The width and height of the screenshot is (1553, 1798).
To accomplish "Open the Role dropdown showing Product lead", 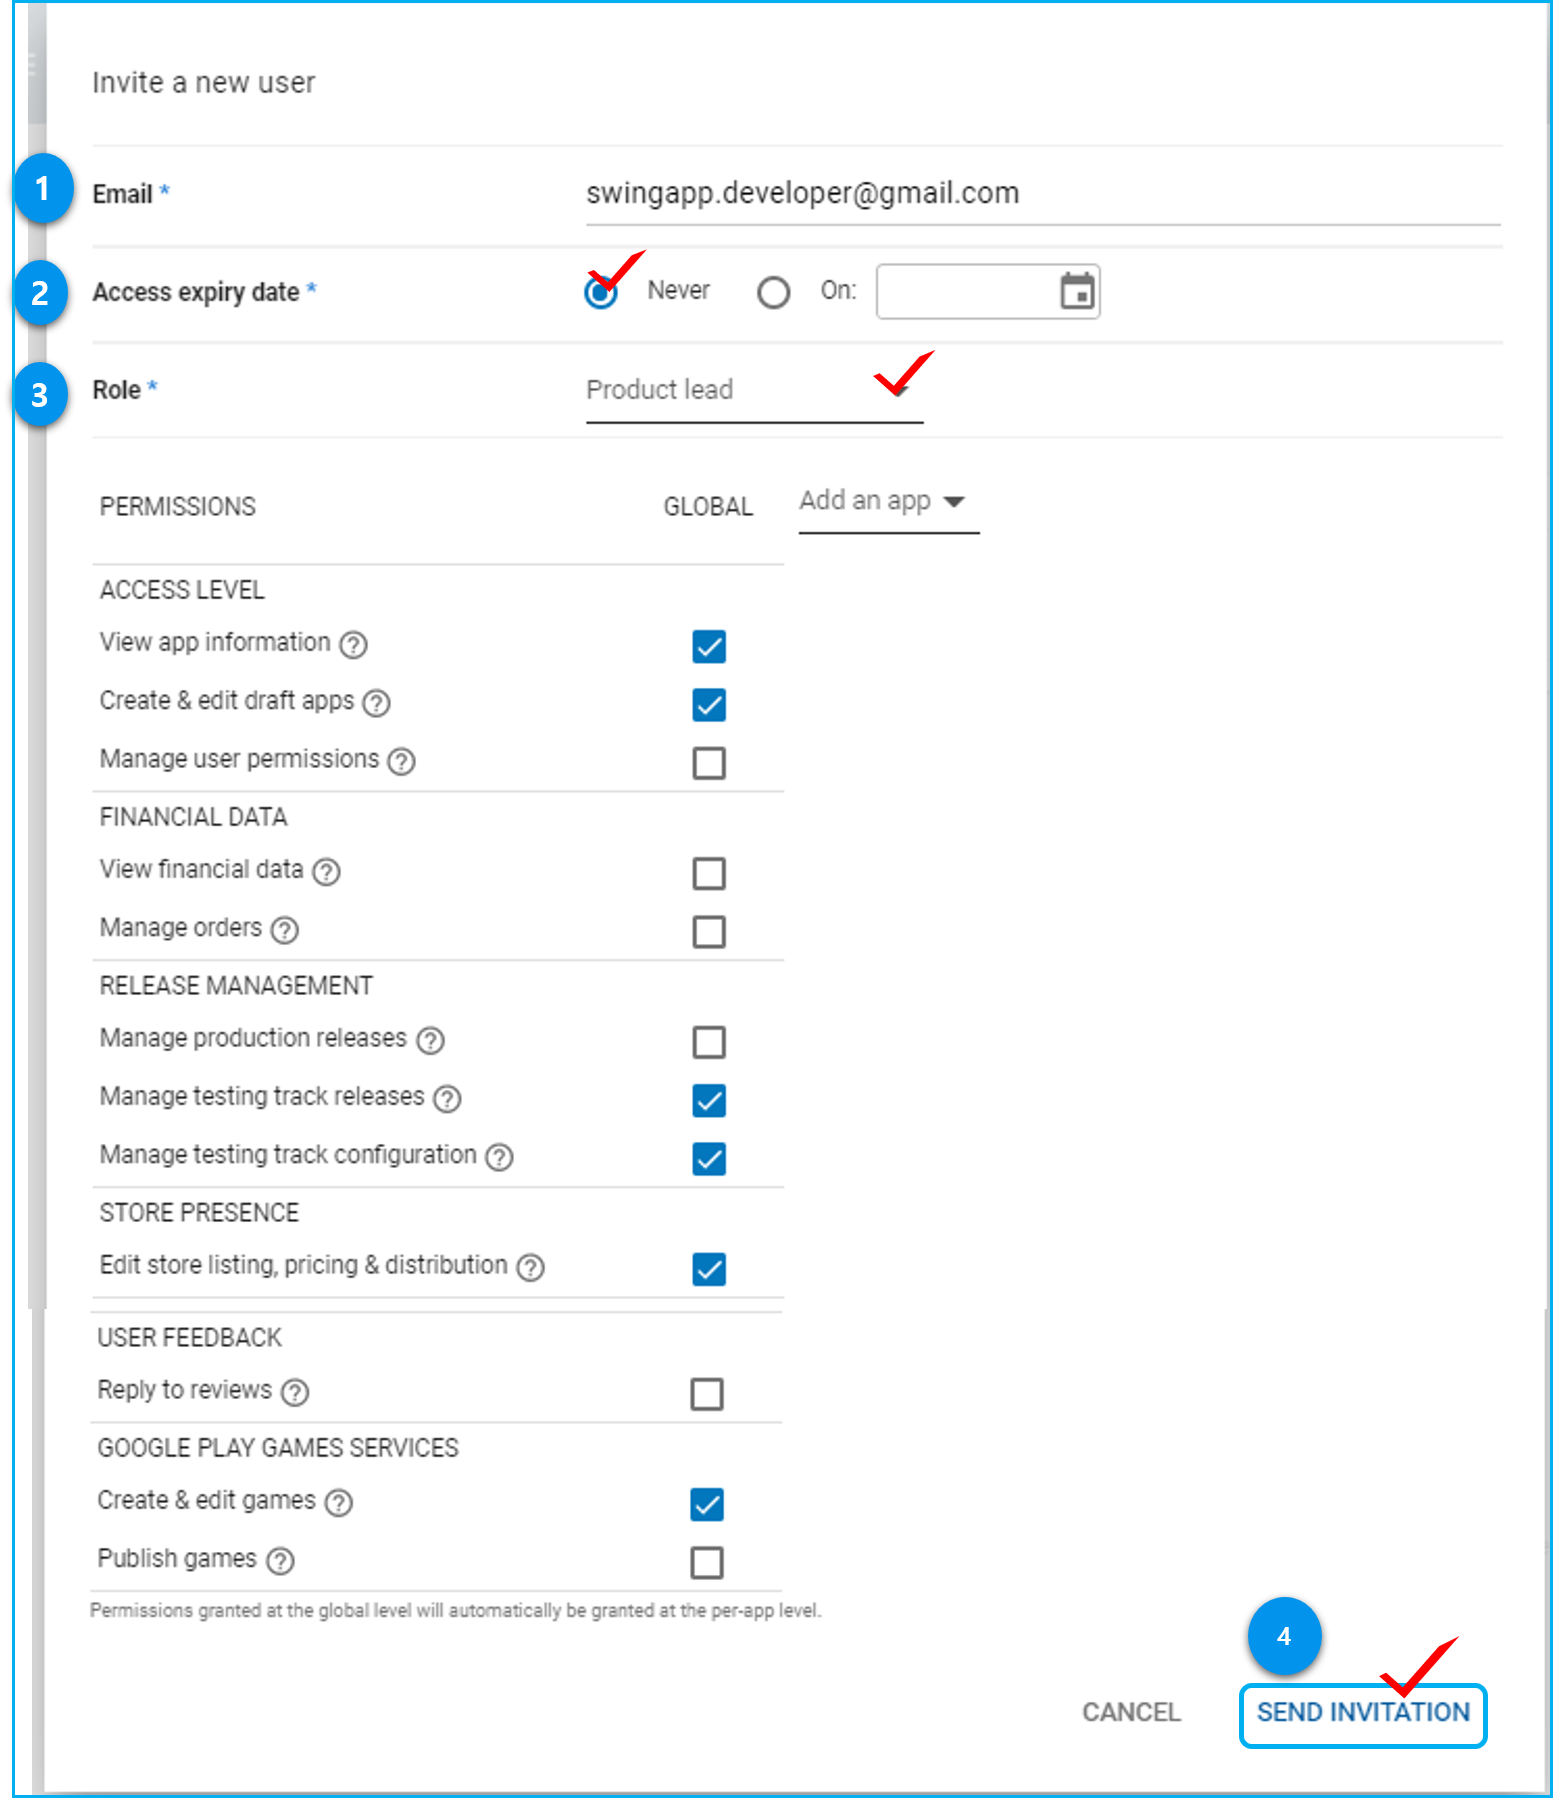I will tap(753, 390).
